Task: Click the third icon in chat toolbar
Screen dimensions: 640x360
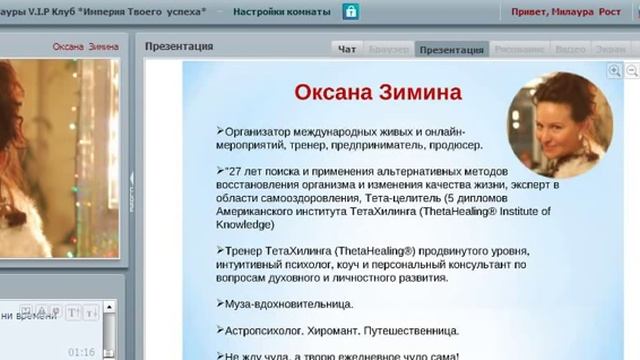Action: pos(56,311)
